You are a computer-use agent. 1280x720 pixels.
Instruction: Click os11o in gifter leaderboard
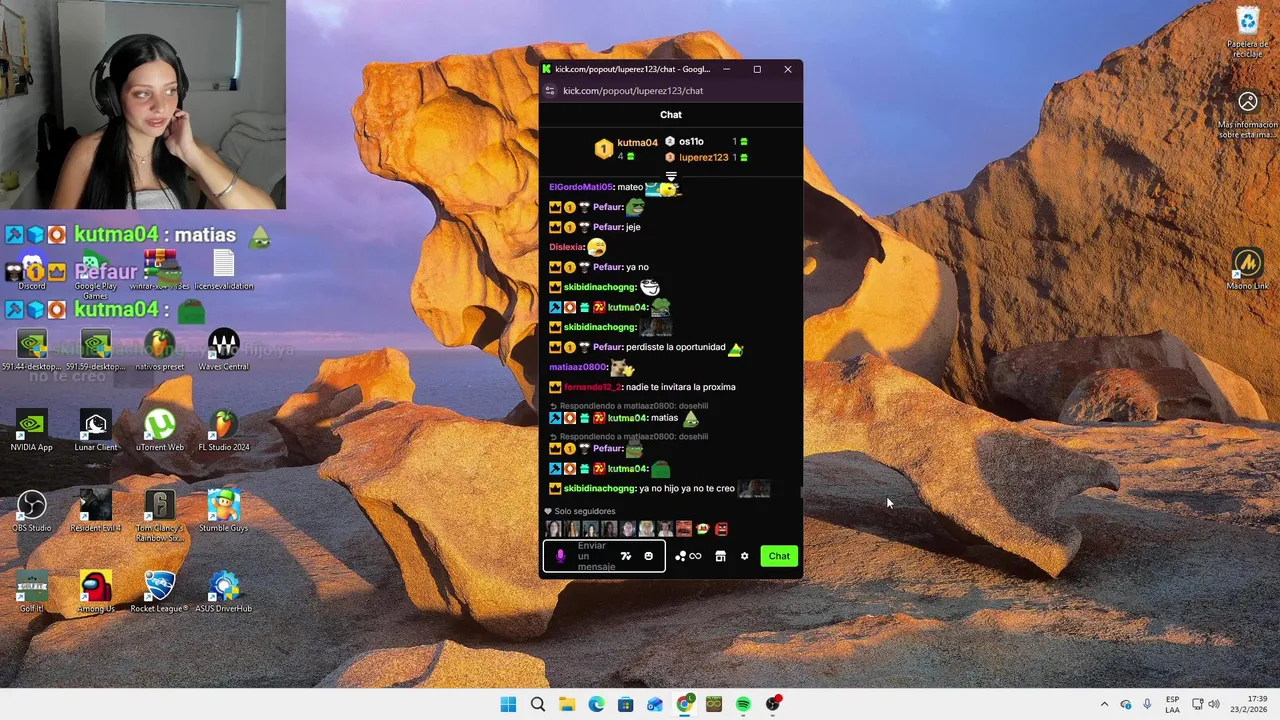pos(691,141)
